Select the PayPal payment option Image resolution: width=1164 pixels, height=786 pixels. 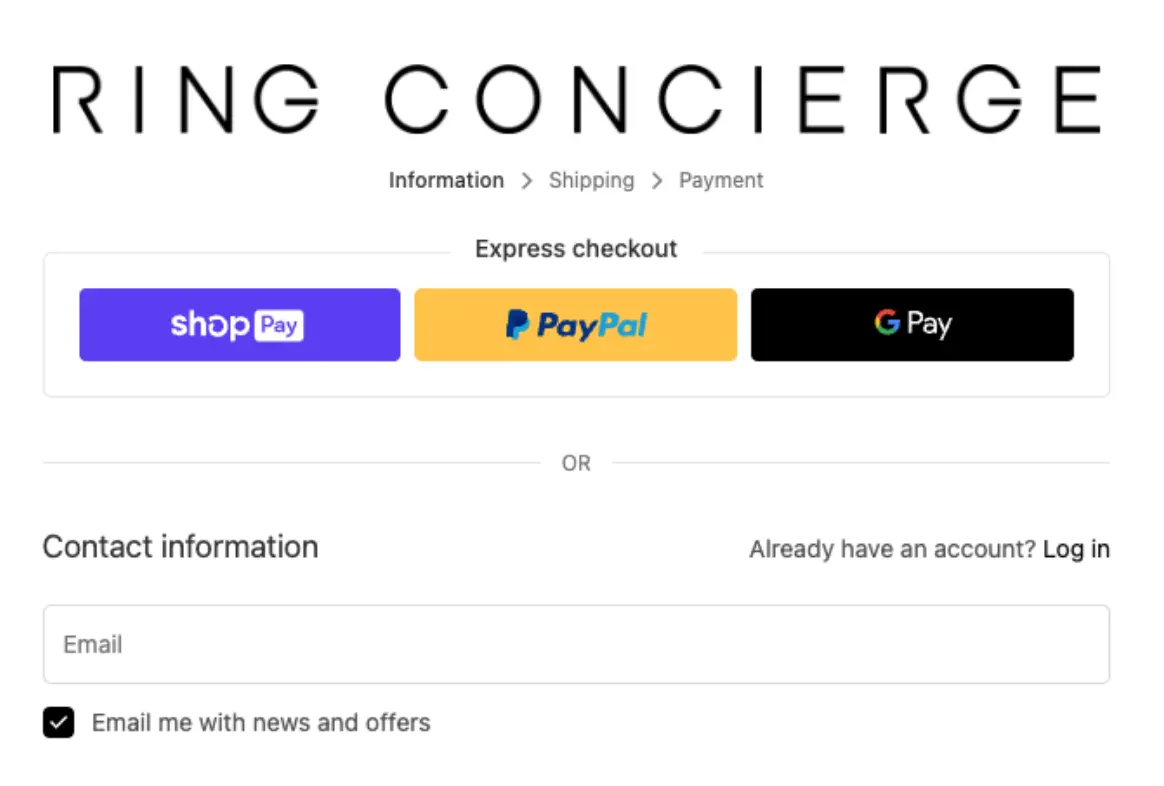[x=575, y=324]
